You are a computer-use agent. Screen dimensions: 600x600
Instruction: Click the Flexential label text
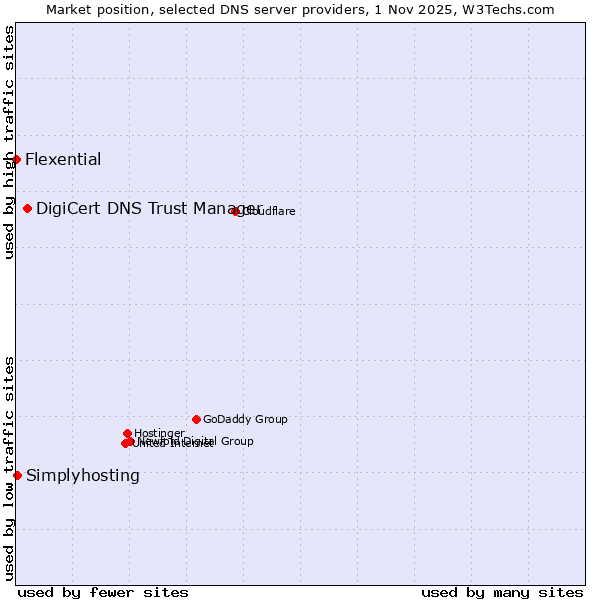(x=63, y=159)
